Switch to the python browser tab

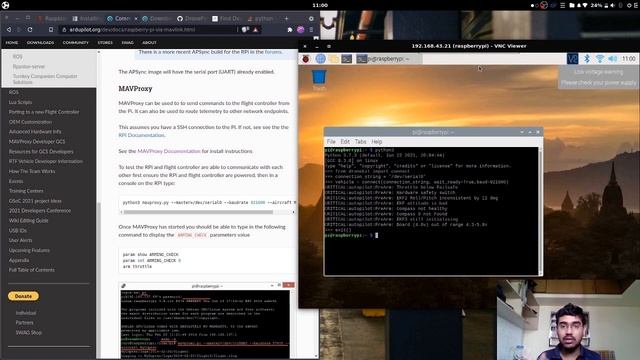261,19
